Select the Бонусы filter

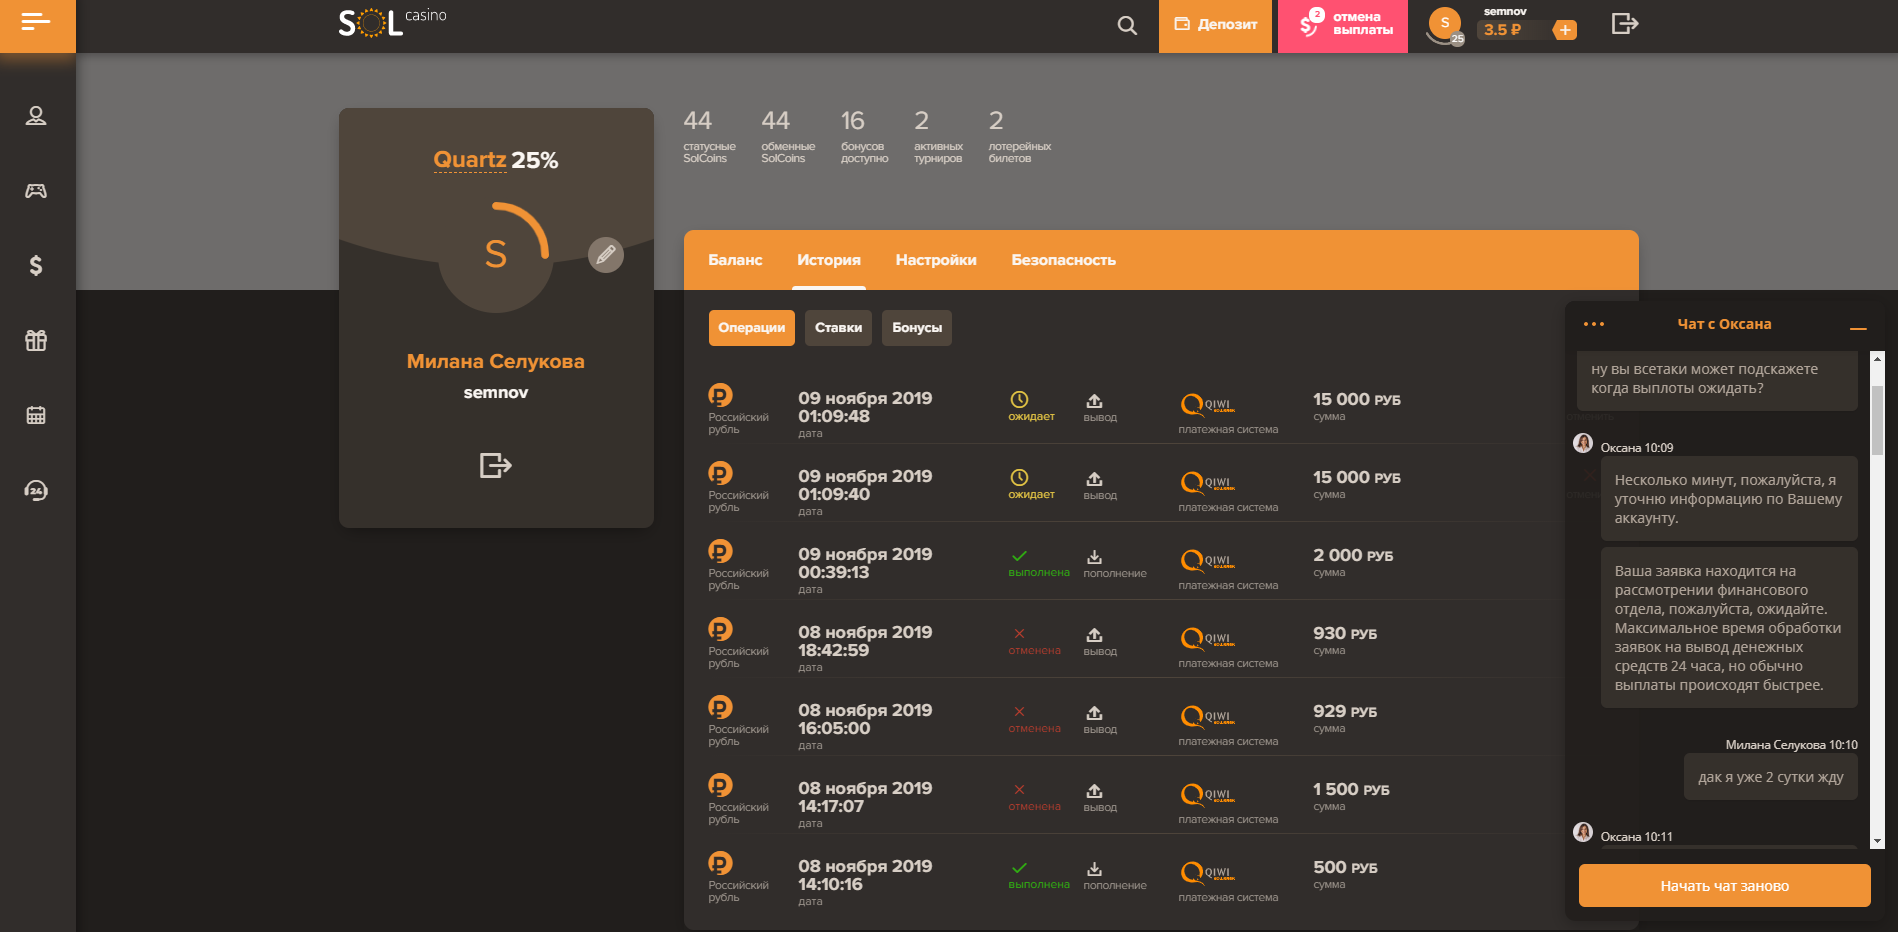pyautogui.click(x=916, y=328)
